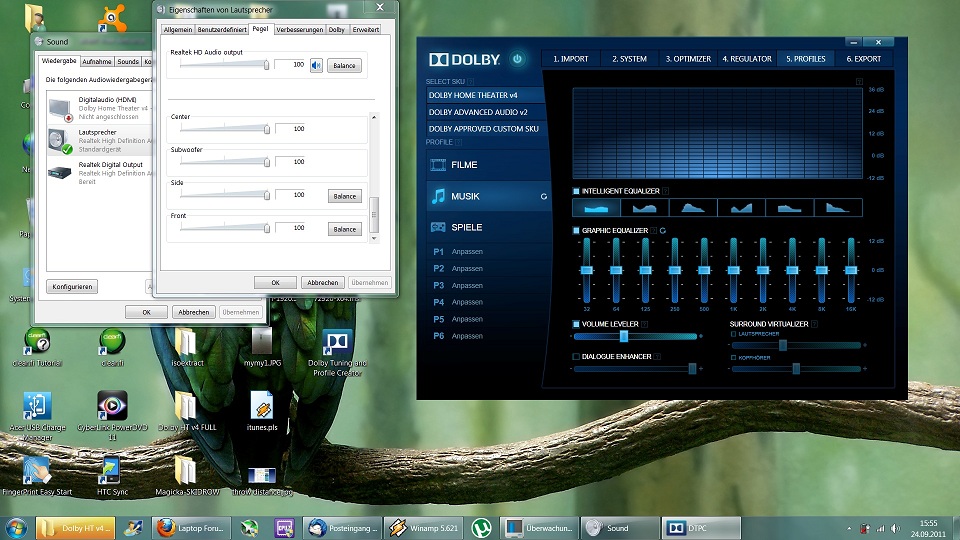Toggle the Dolby power button
The height and width of the screenshot is (540, 960).
pos(517,59)
